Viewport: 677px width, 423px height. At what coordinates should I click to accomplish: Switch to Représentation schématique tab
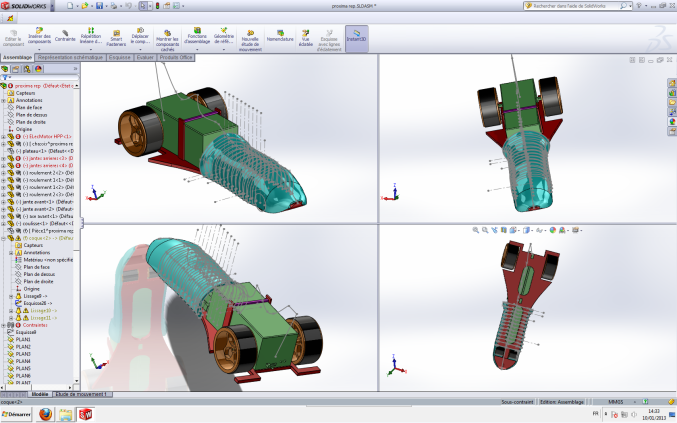[70, 57]
